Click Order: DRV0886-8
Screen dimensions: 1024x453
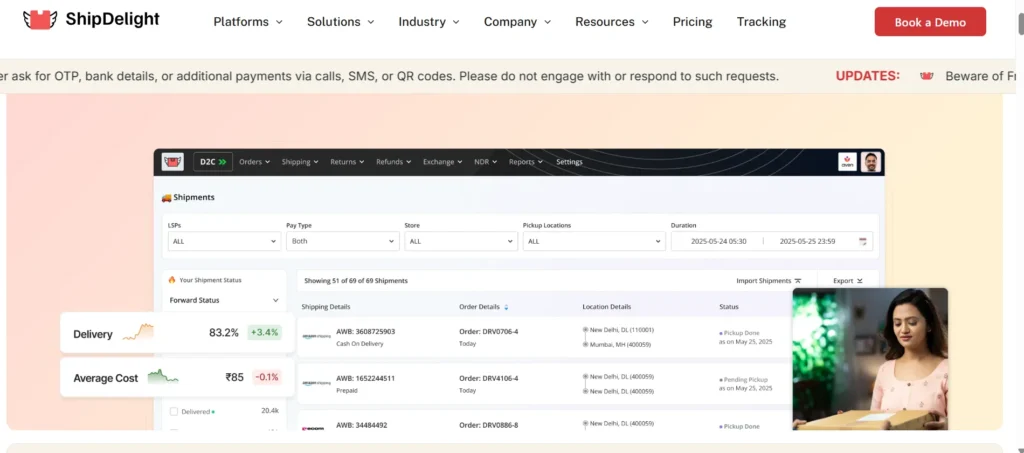[x=488, y=425]
